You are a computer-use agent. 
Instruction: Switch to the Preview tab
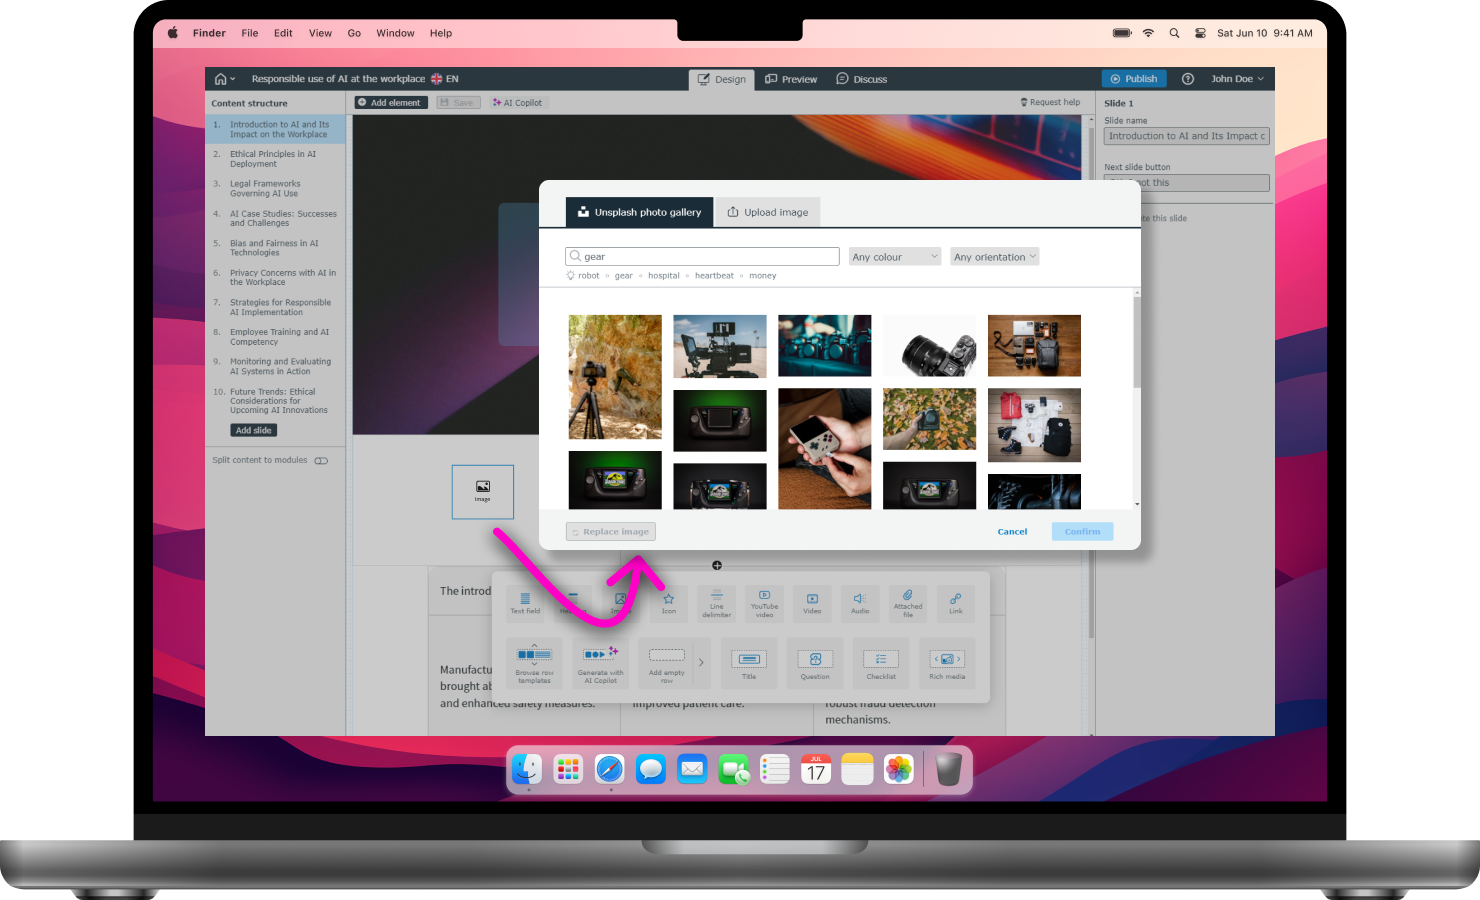[x=791, y=79]
